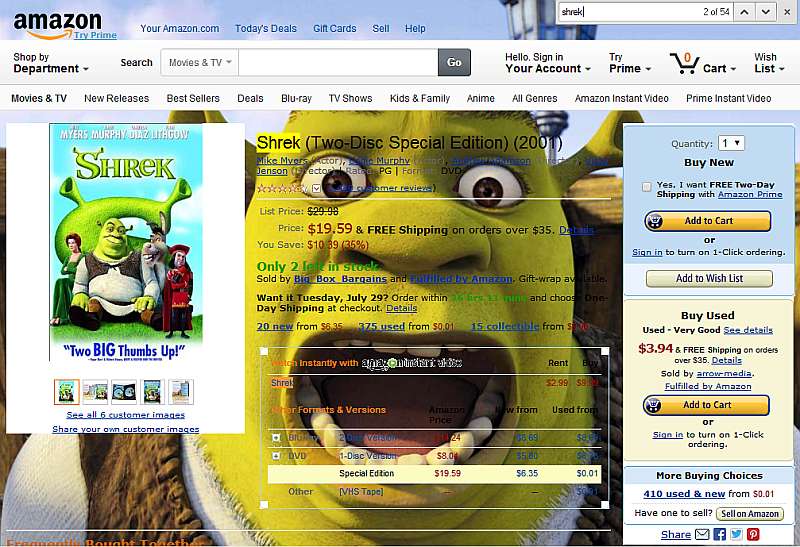Select the second customer image thumbnail
The image size is (800, 547).
95,392
